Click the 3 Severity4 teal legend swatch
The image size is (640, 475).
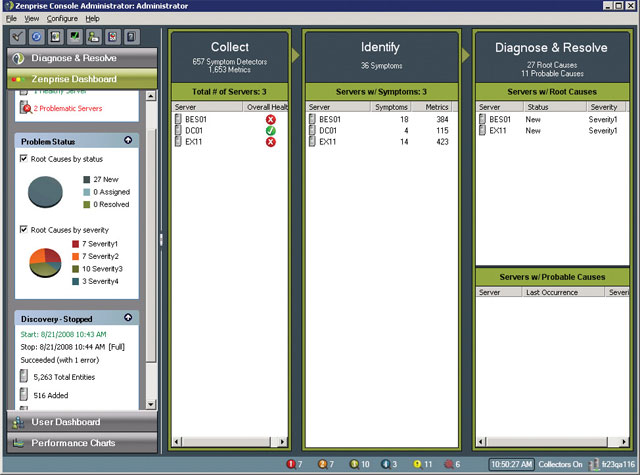76,282
